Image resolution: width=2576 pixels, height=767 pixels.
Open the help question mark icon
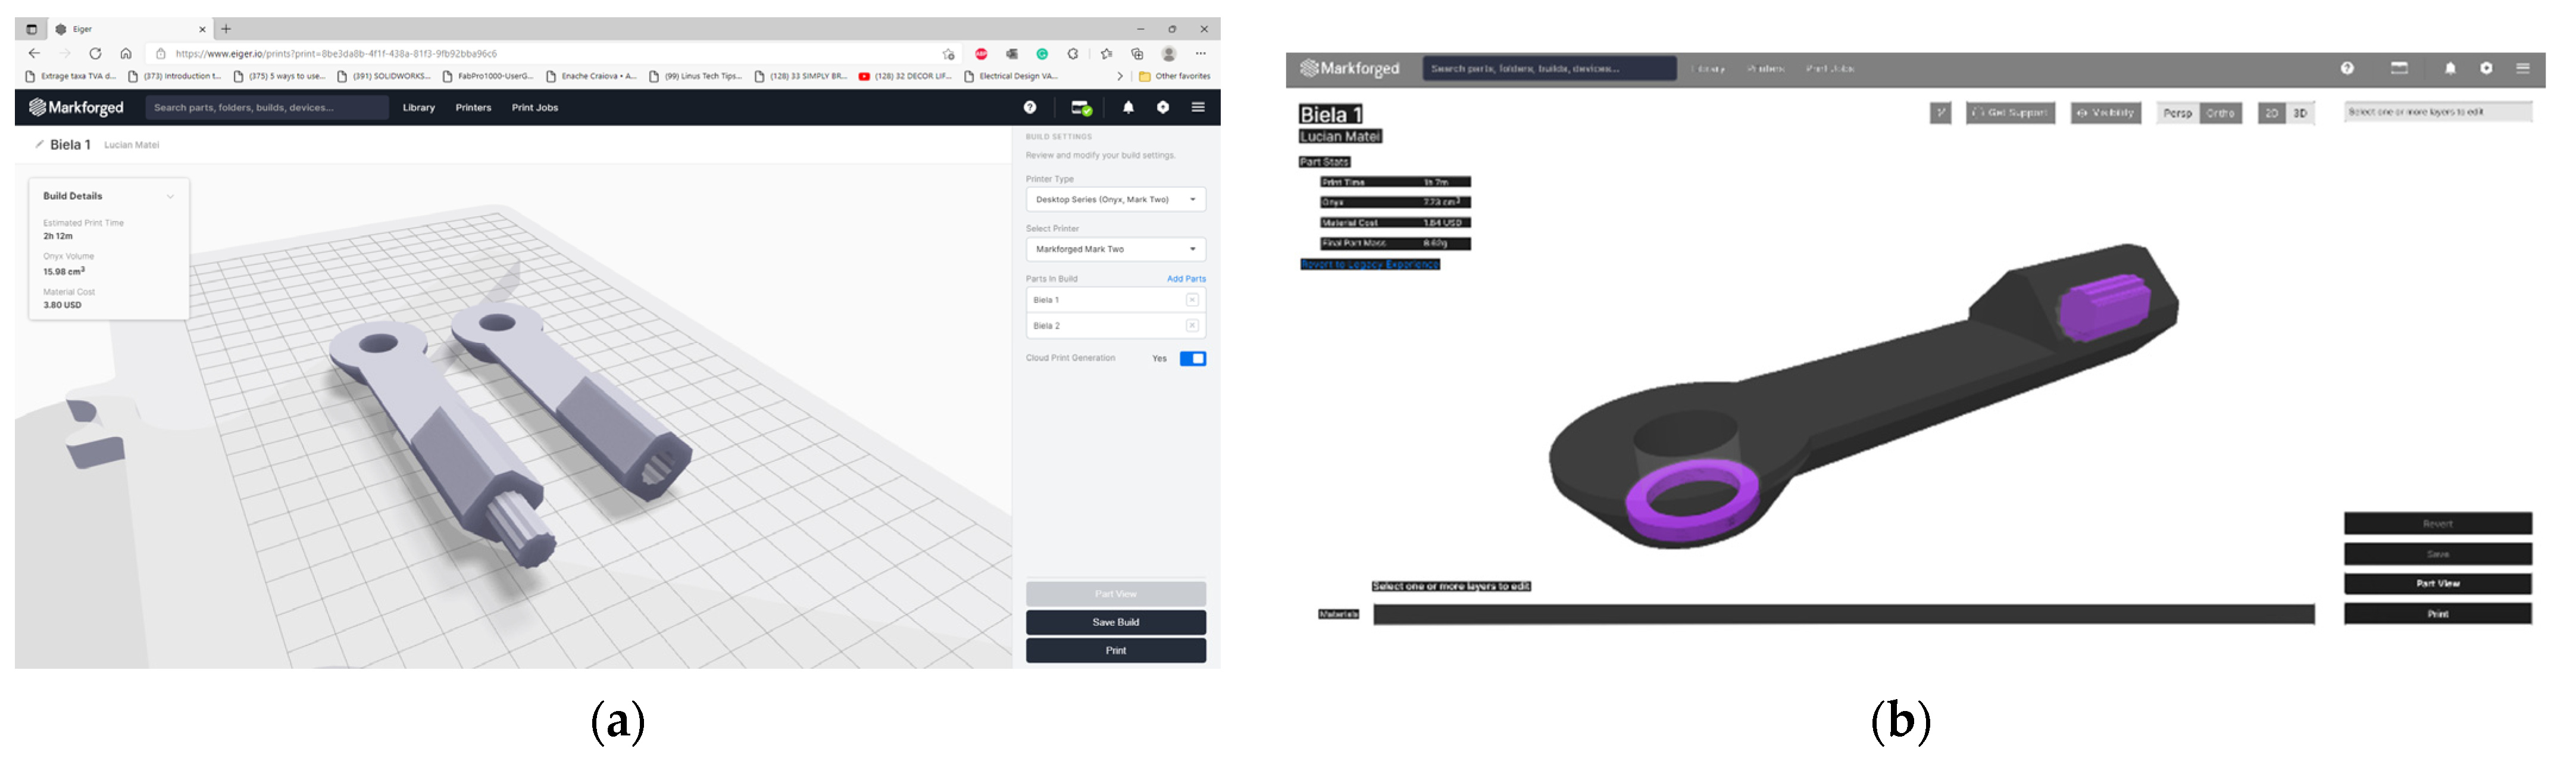click(x=1029, y=107)
